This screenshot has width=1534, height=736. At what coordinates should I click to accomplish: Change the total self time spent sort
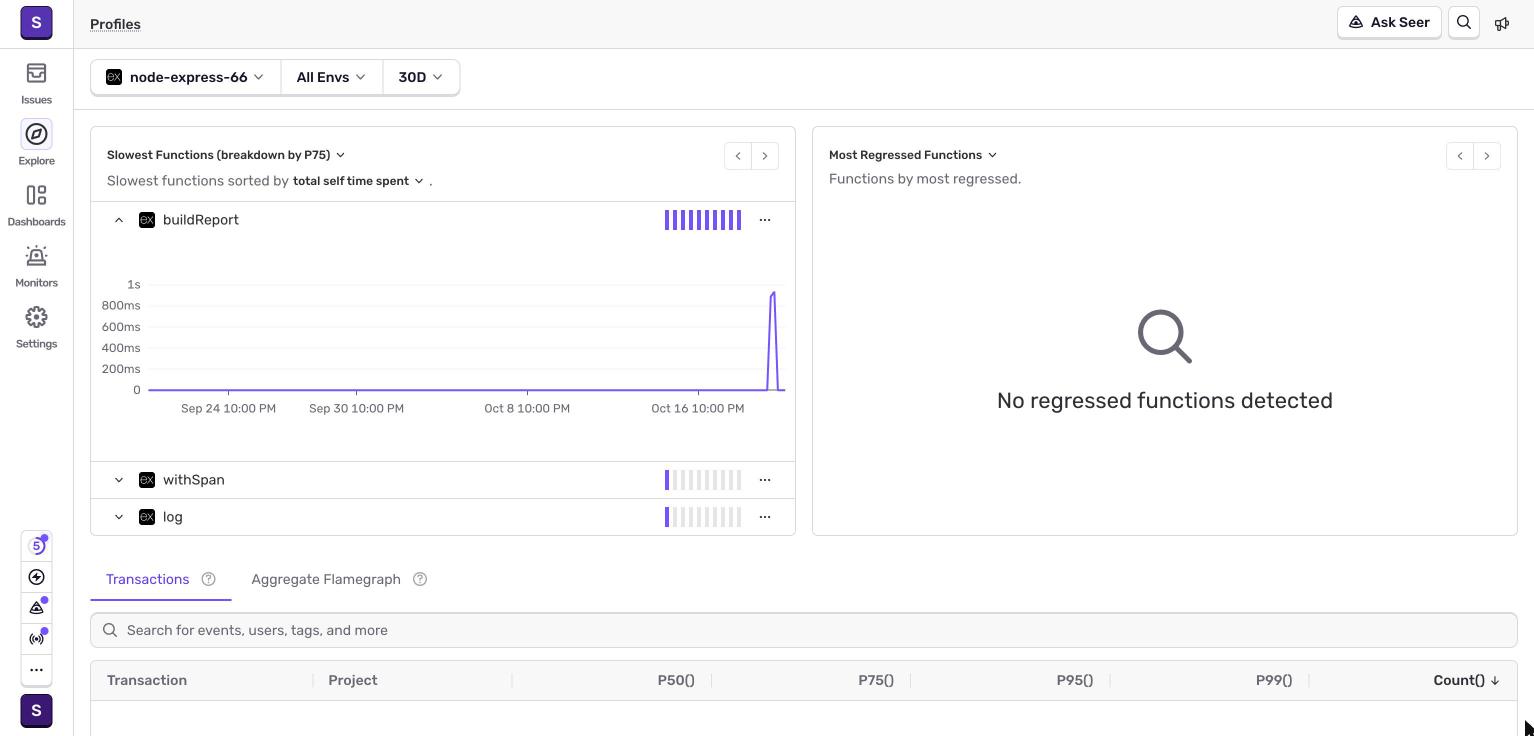[358, 181]
